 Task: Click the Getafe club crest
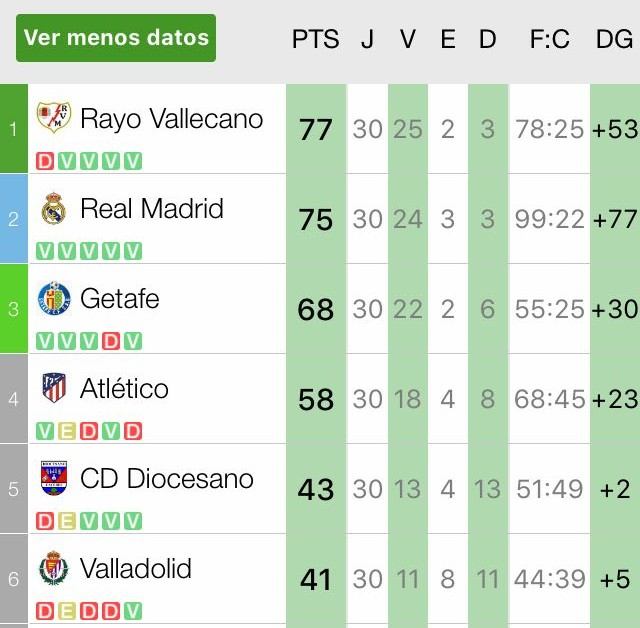53,298
